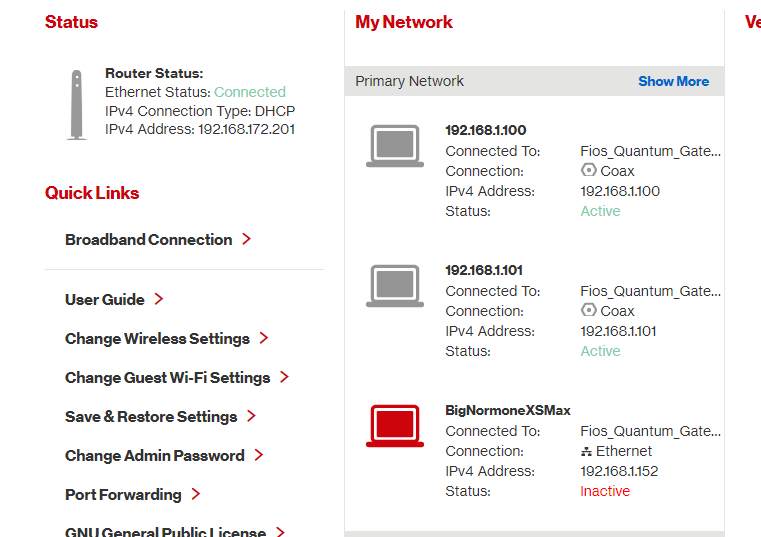761x537 pixels.
Task: Click the 192.168.1.100 device name
Action: (486, 130)
